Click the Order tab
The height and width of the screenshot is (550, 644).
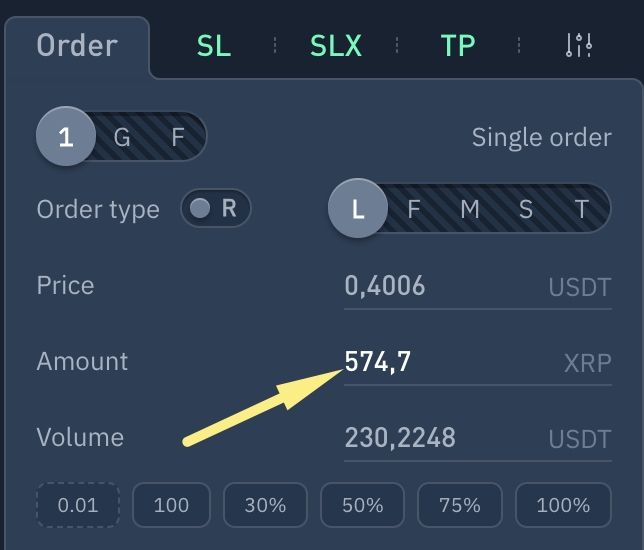point(77,45)
